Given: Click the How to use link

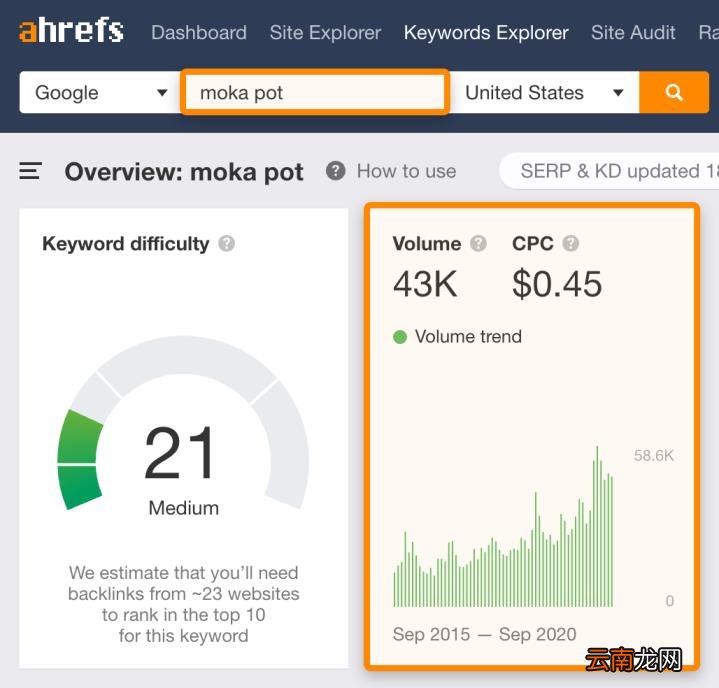Looking at the screenshot, I should [407, 171].
